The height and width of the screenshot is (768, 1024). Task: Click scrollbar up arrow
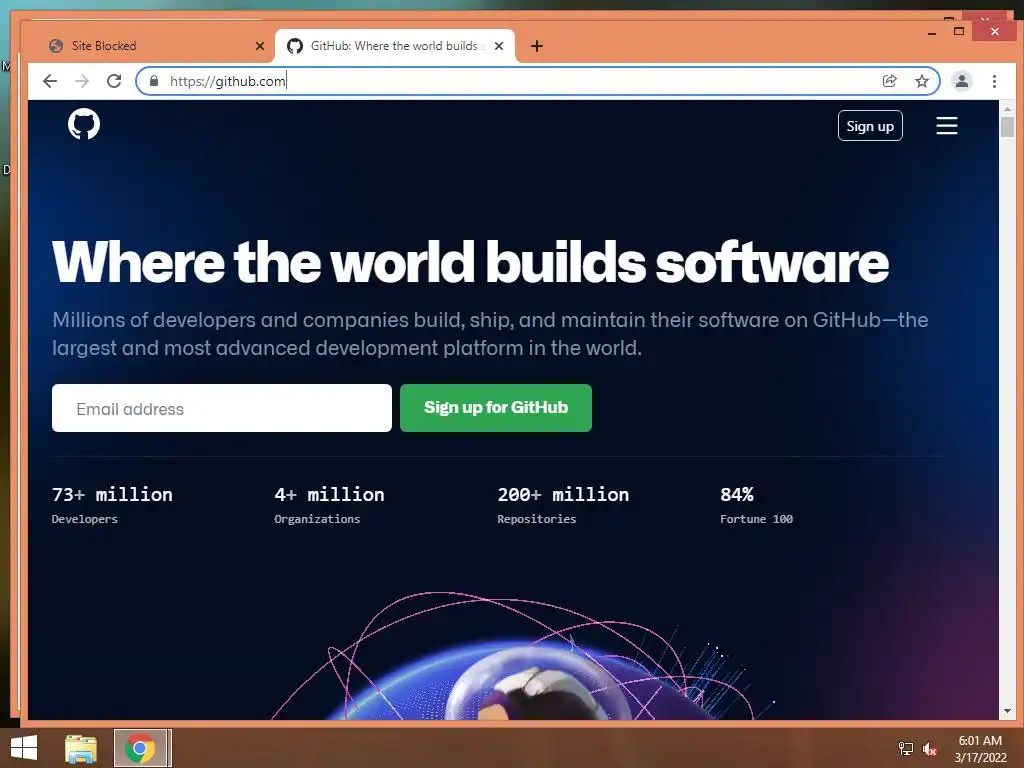[1006, 108]
